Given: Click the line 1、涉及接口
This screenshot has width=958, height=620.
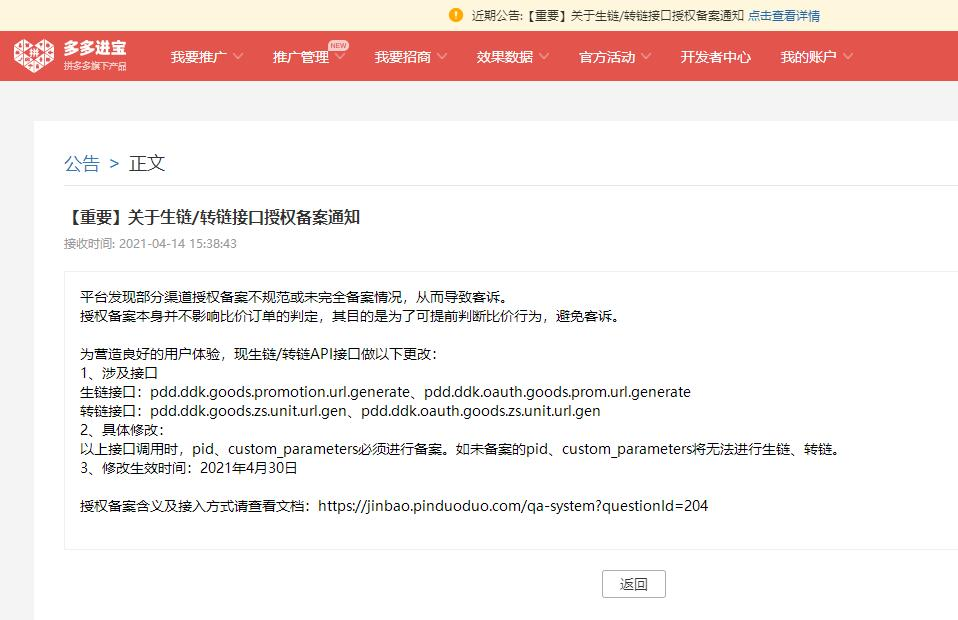Looking at the screenshot, I should tap(119, 373).
